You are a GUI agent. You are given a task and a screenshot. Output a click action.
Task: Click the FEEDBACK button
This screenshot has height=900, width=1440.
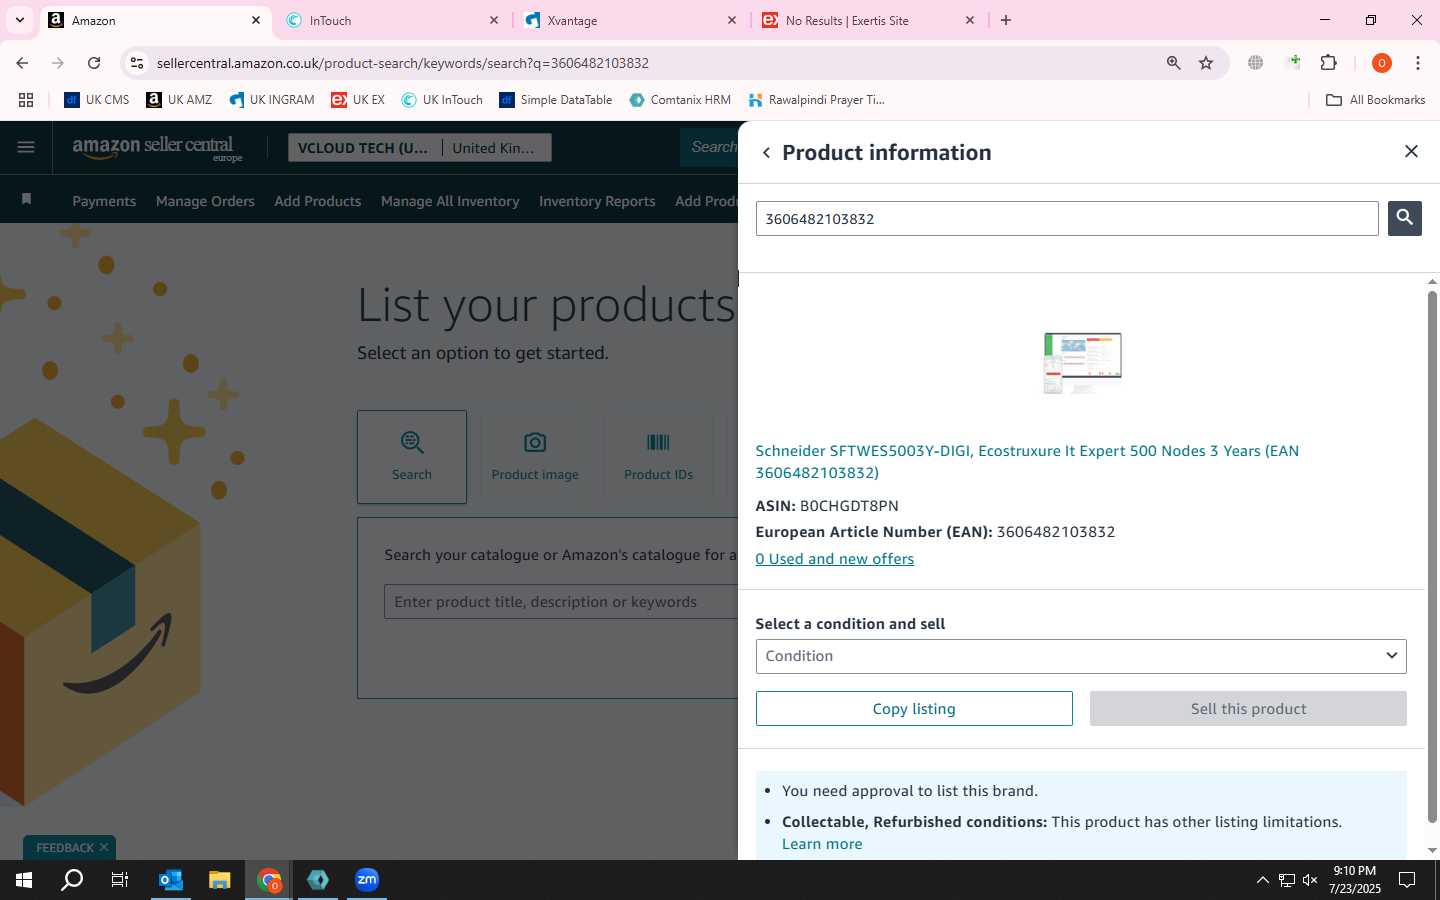pyautogui.click(x=65, y=847)
